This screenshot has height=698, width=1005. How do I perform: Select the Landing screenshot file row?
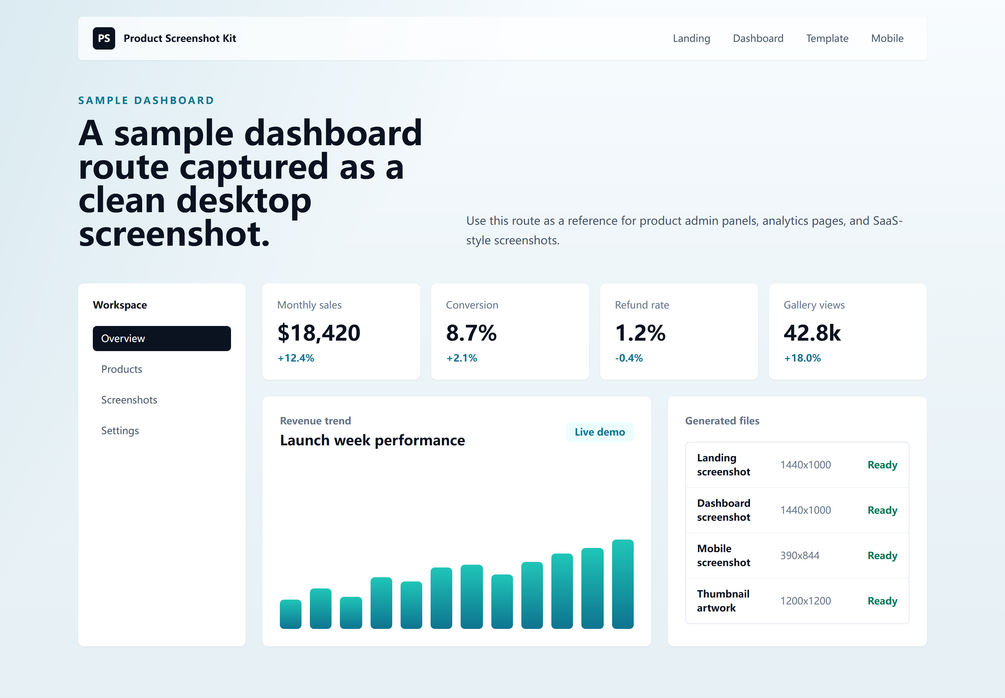point(797,465)
